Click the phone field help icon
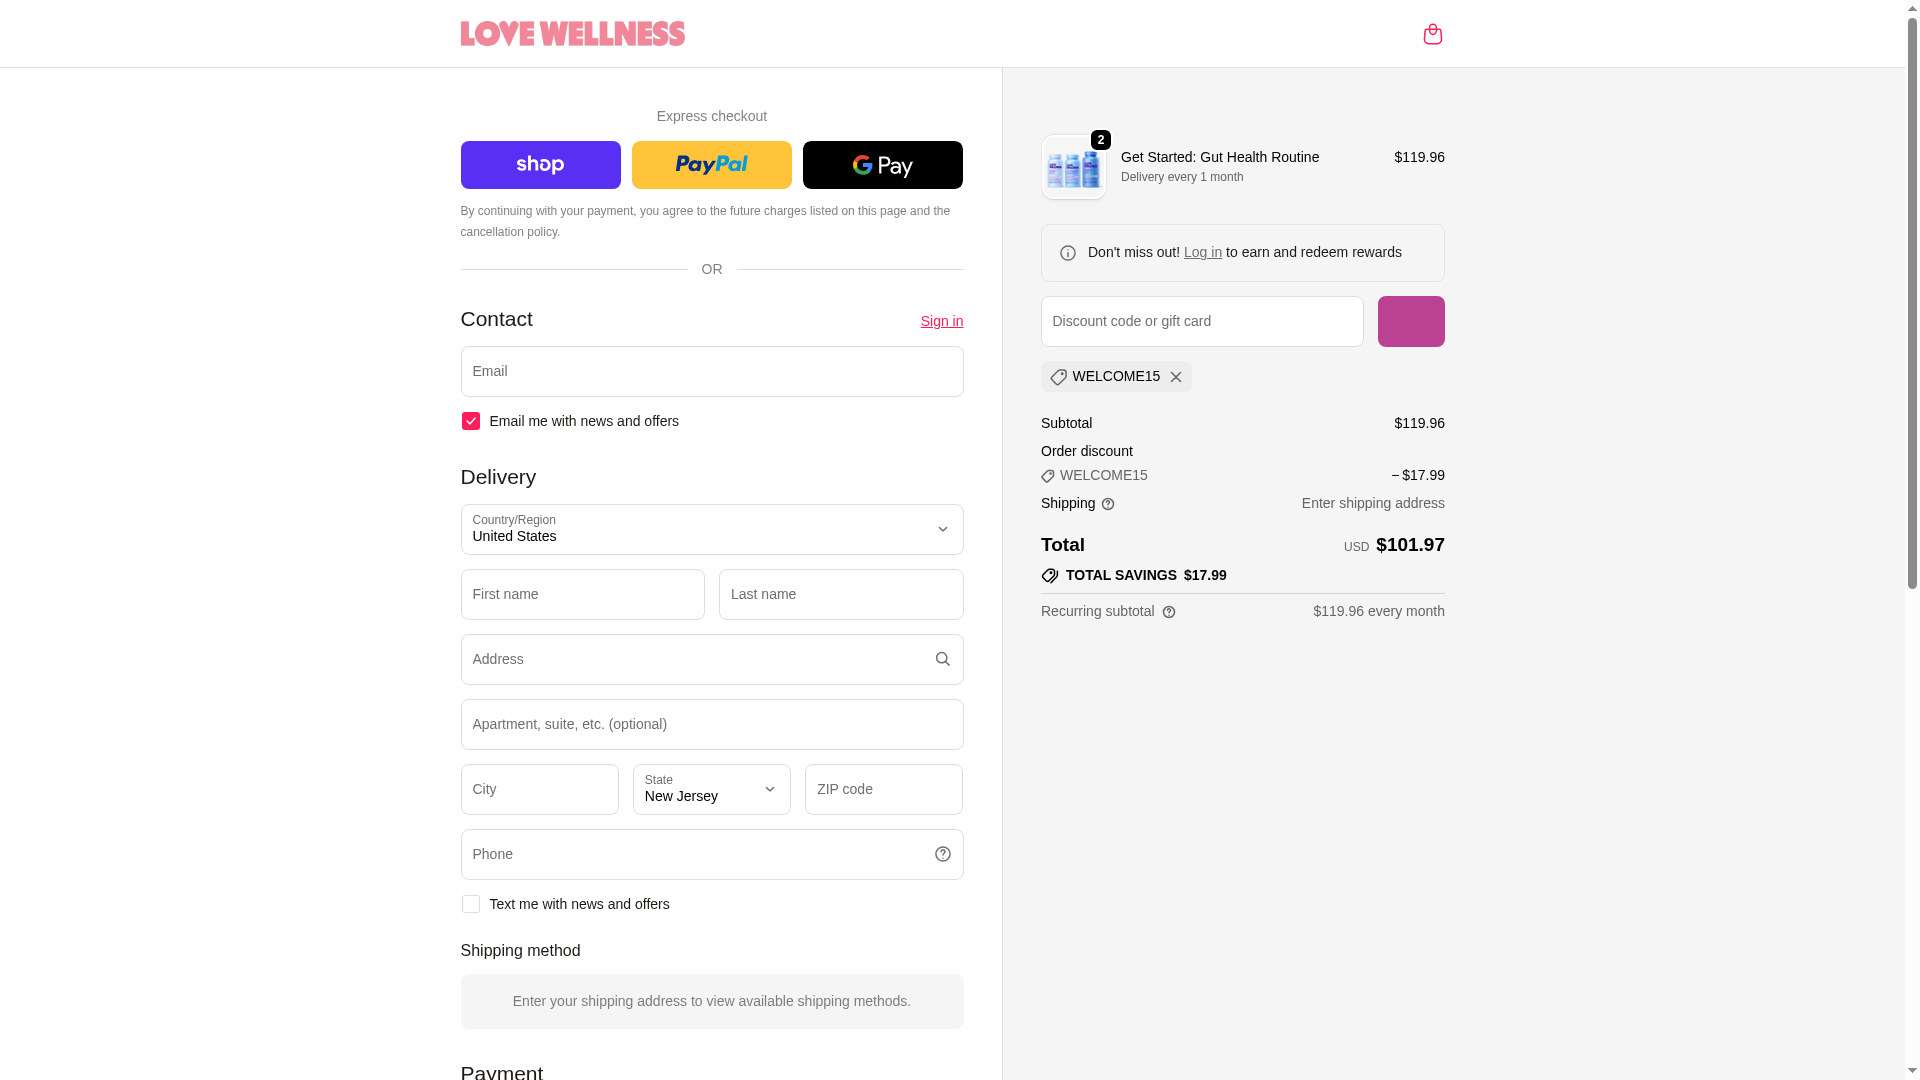The image size is (1920, 1080). pyautogui.click(x=942, y=854)
